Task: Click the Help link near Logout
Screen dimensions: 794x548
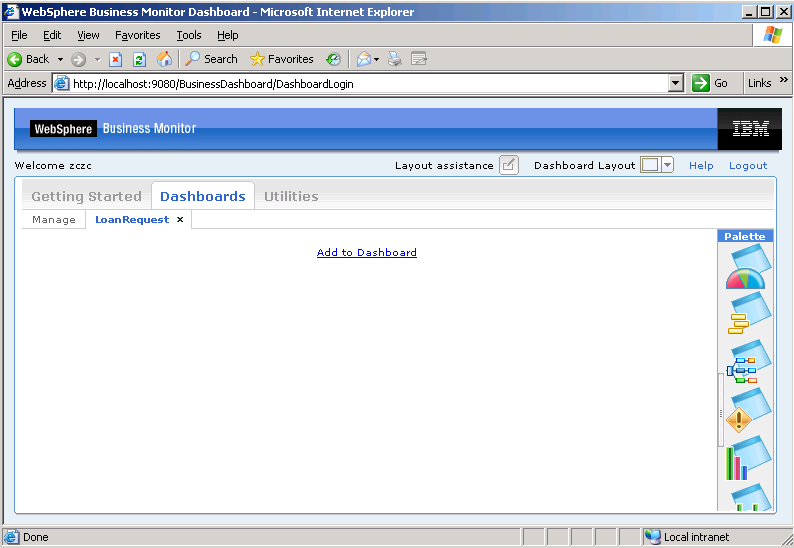Action: point(701,165)
